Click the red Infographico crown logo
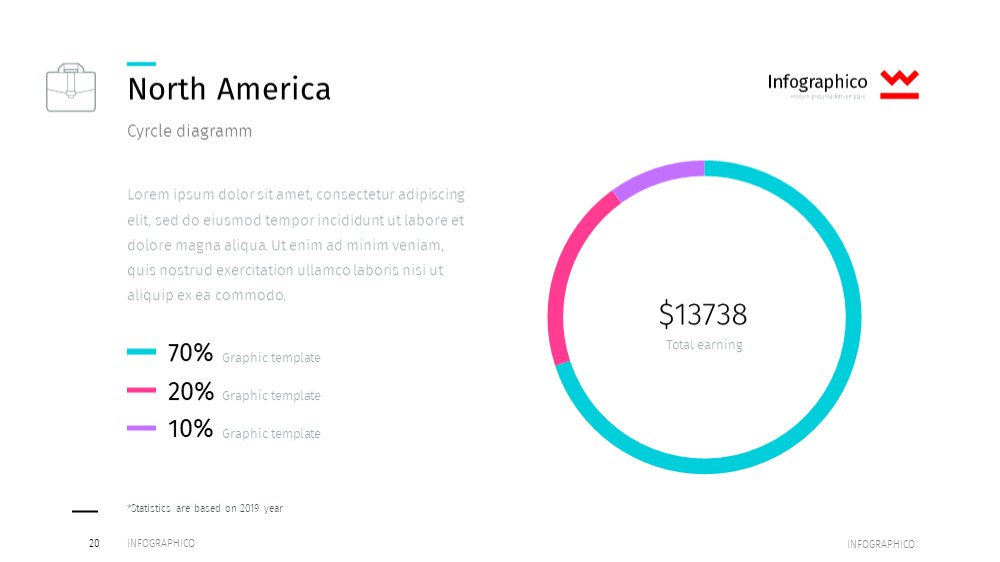1000x562 pixels. click(899, 85)
